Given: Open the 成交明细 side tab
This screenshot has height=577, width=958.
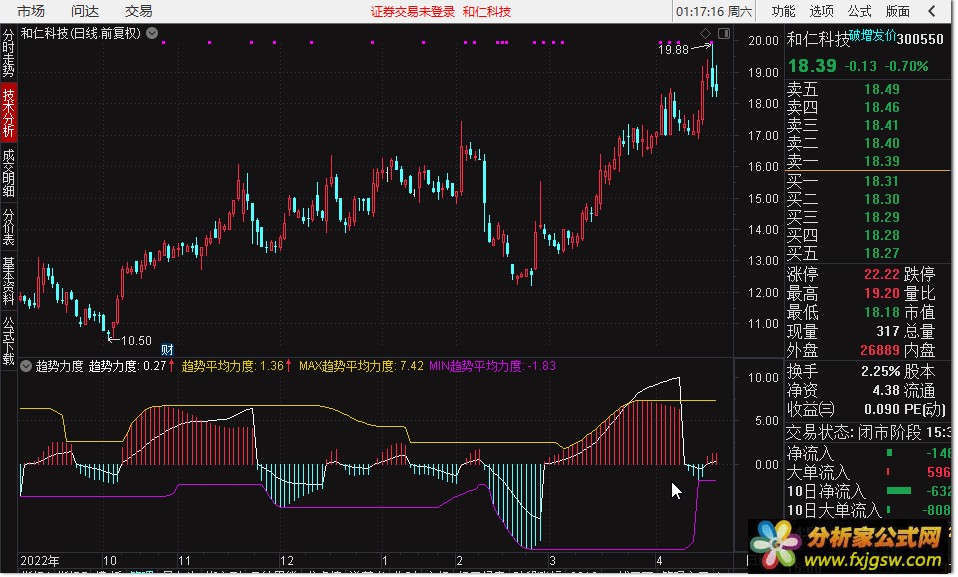Looking at the screenshot, I should point(9,173).
